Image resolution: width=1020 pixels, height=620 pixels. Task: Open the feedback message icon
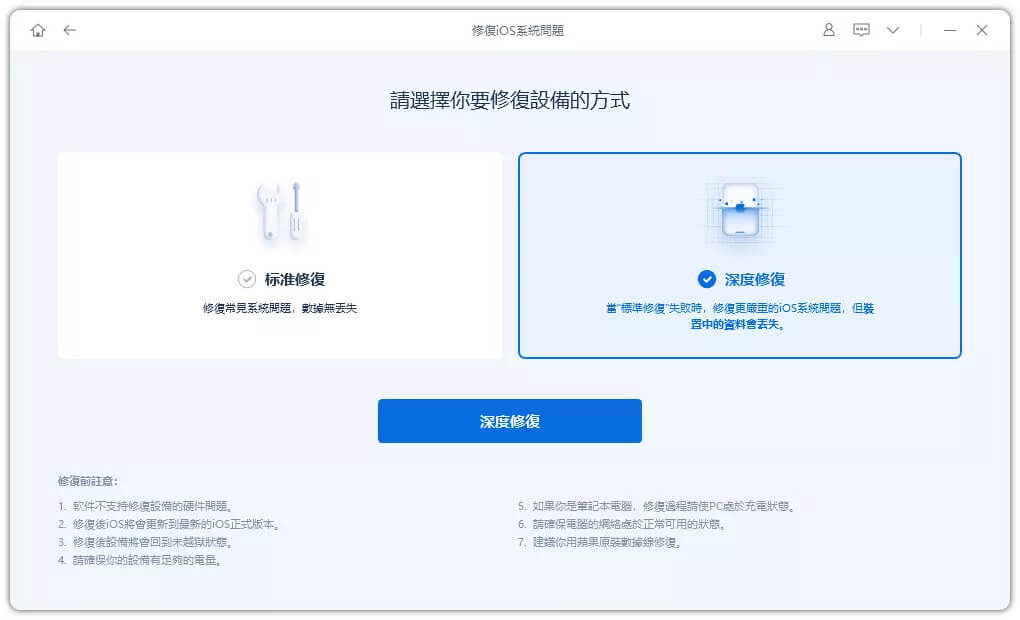point(861,30)
